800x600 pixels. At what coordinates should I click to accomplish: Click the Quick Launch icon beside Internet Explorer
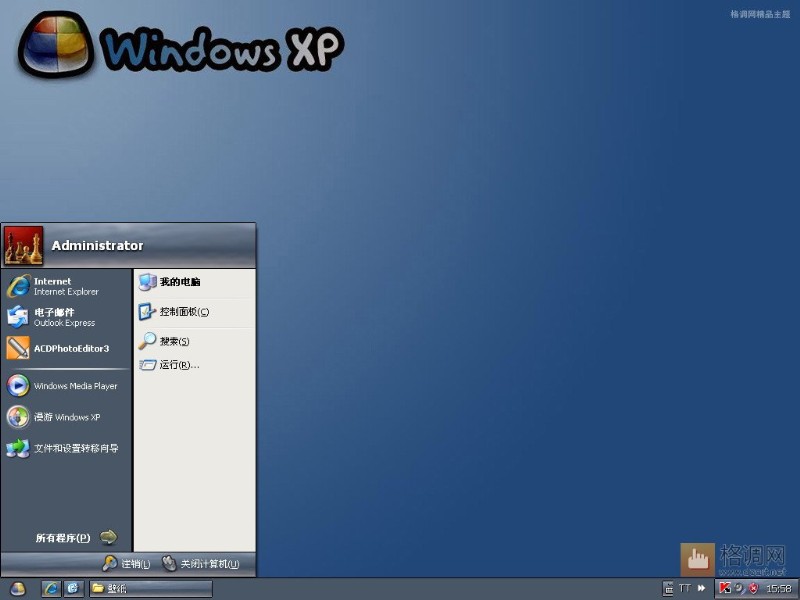[72, 588]
